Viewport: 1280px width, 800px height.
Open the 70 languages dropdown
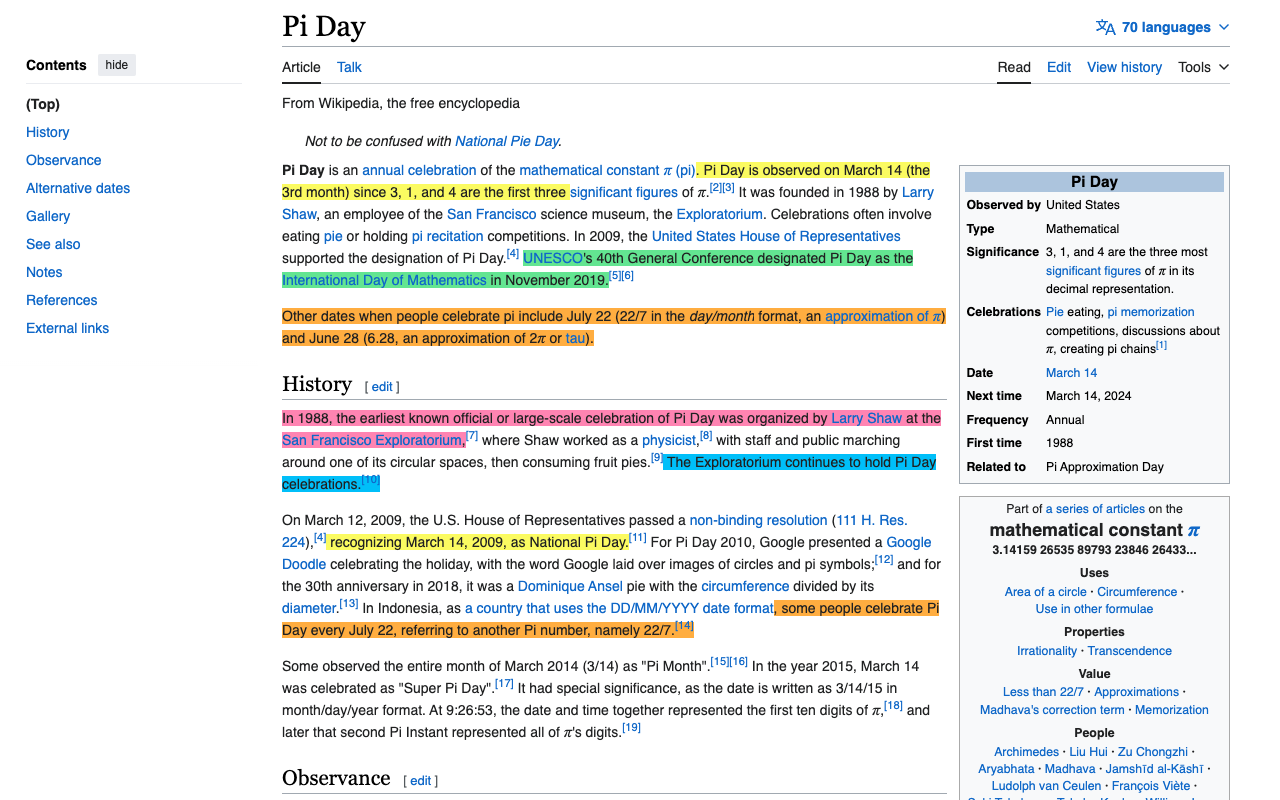point(1163,27)
